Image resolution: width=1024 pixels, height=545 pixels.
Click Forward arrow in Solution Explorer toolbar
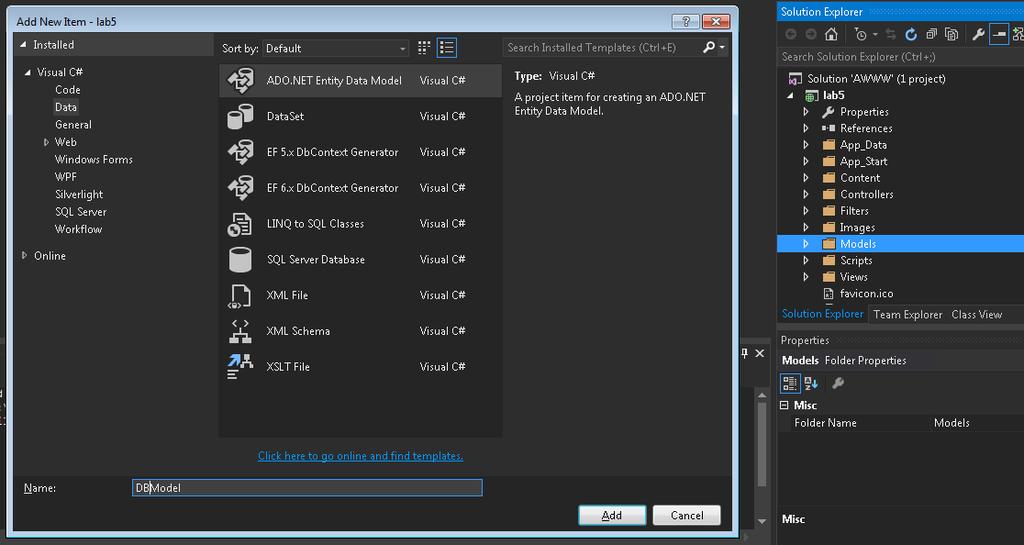point(810,35)
